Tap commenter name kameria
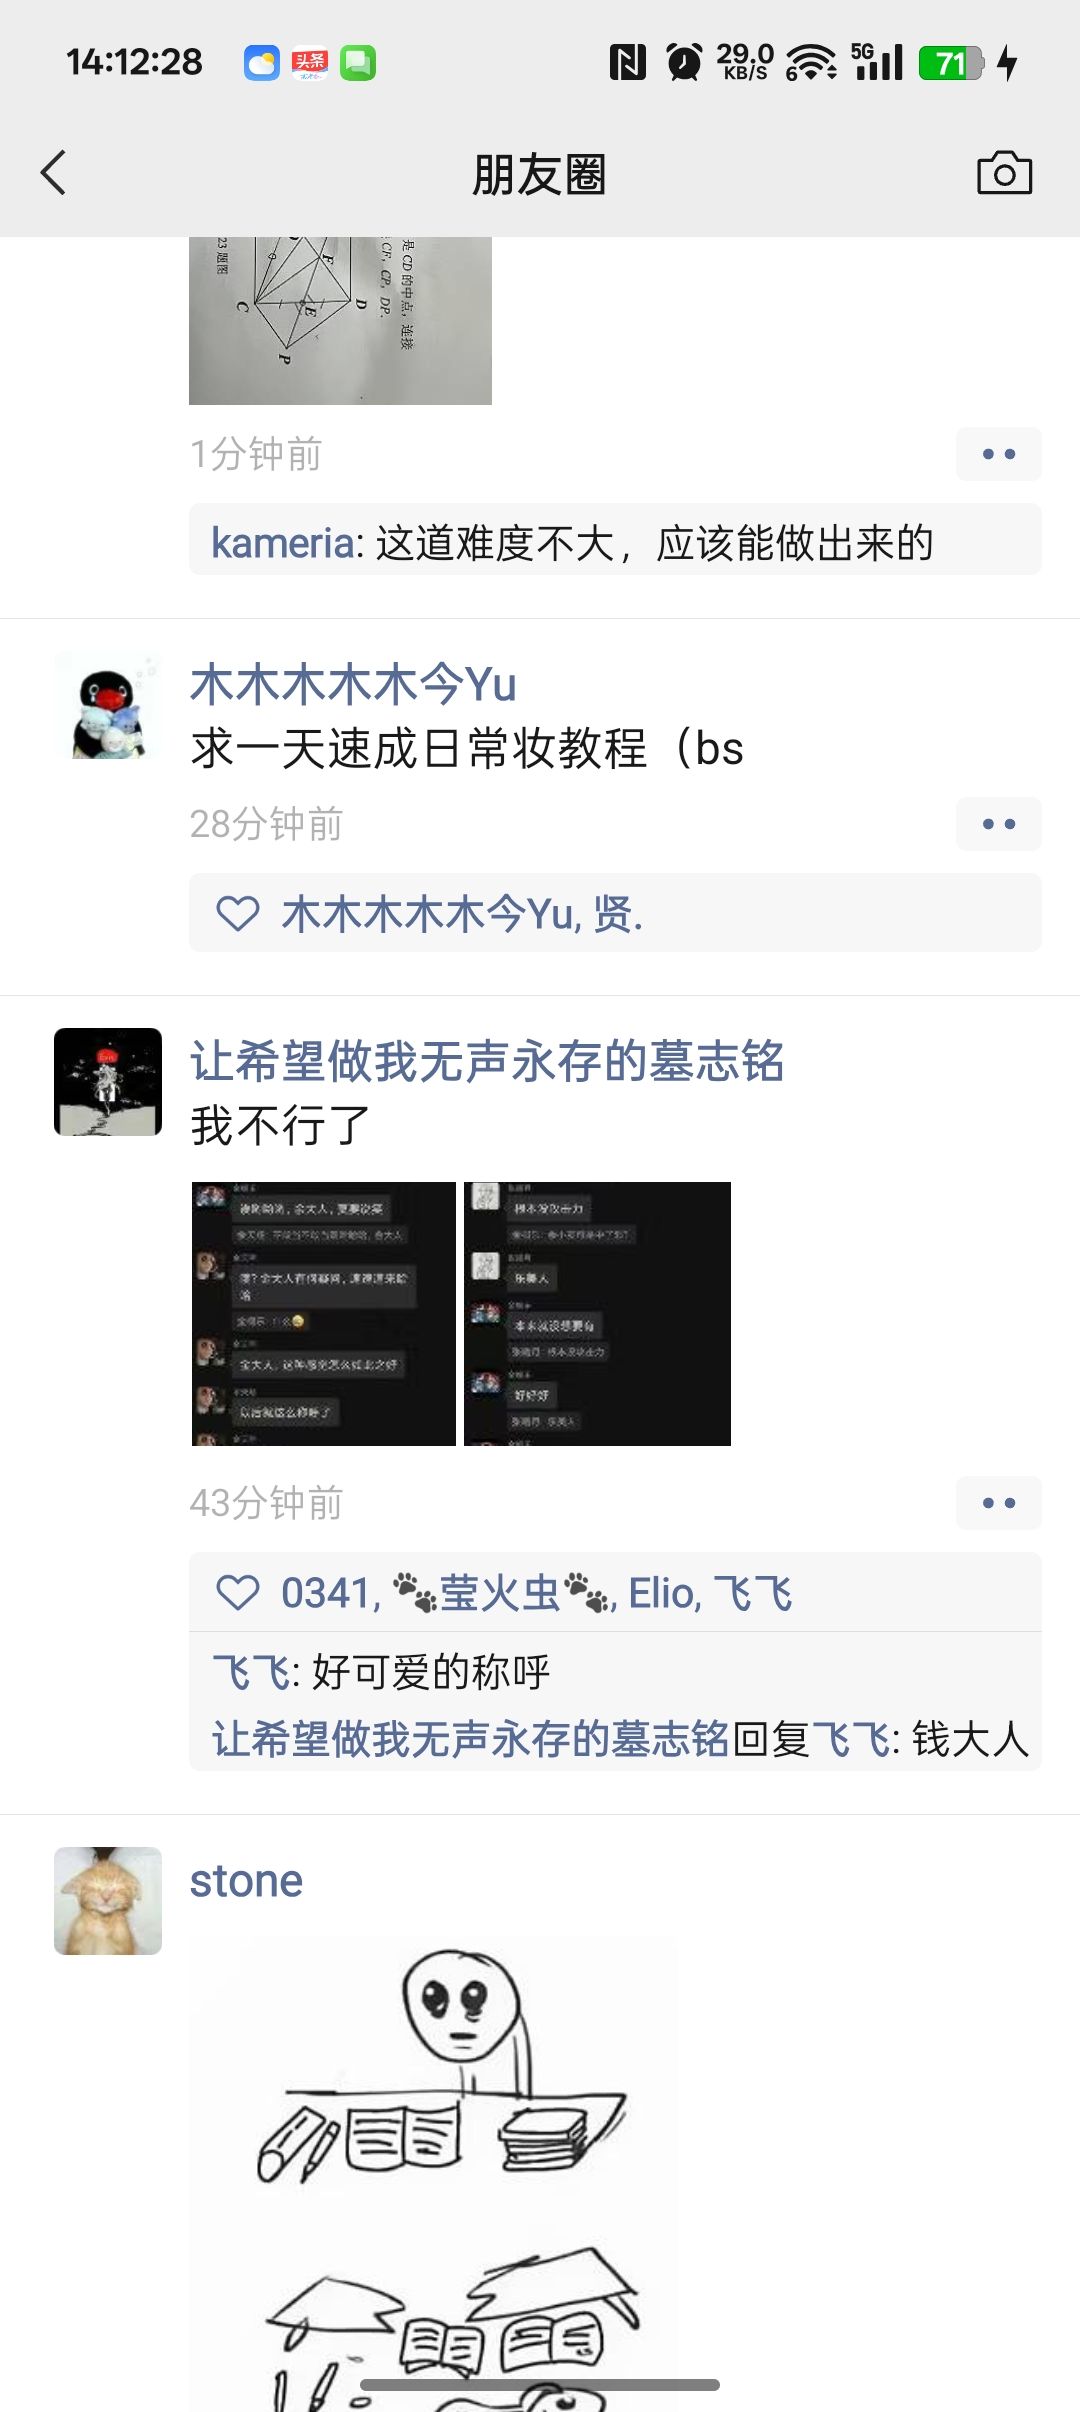The image size is (1080, 2412). [x=282, y=543]
